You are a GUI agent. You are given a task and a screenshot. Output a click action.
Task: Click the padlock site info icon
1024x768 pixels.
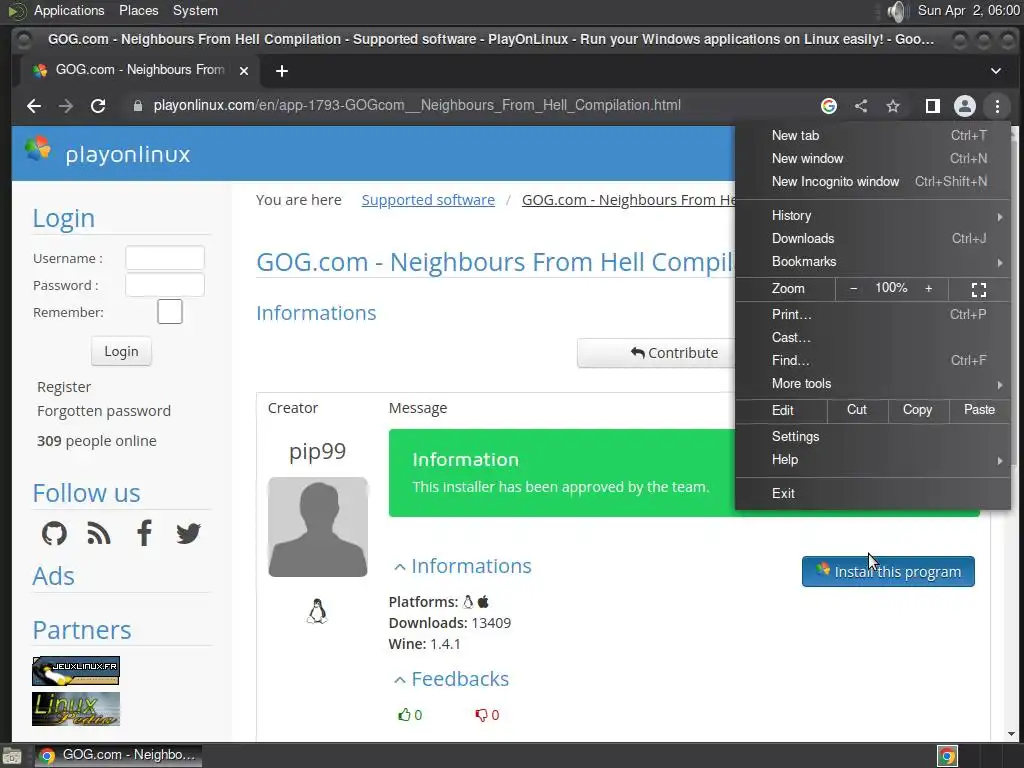tap(138, 106)
